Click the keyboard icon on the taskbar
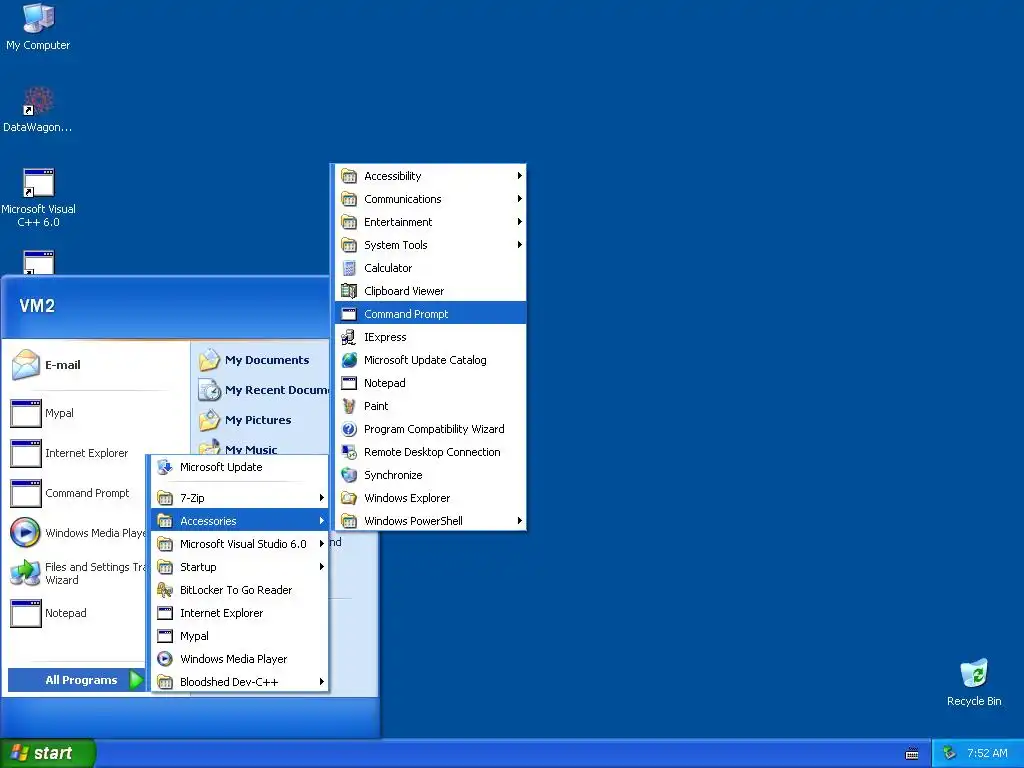This screenshot has height=768, width=1024. point(912,754)
